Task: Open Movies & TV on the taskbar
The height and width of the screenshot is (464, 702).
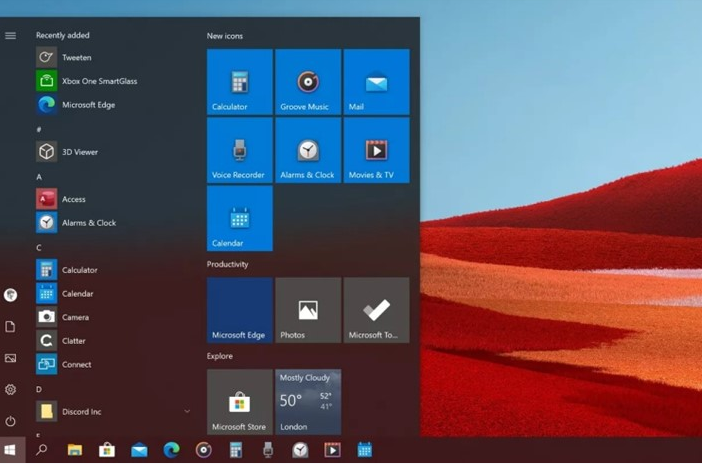Action: (x=332, y=450)
